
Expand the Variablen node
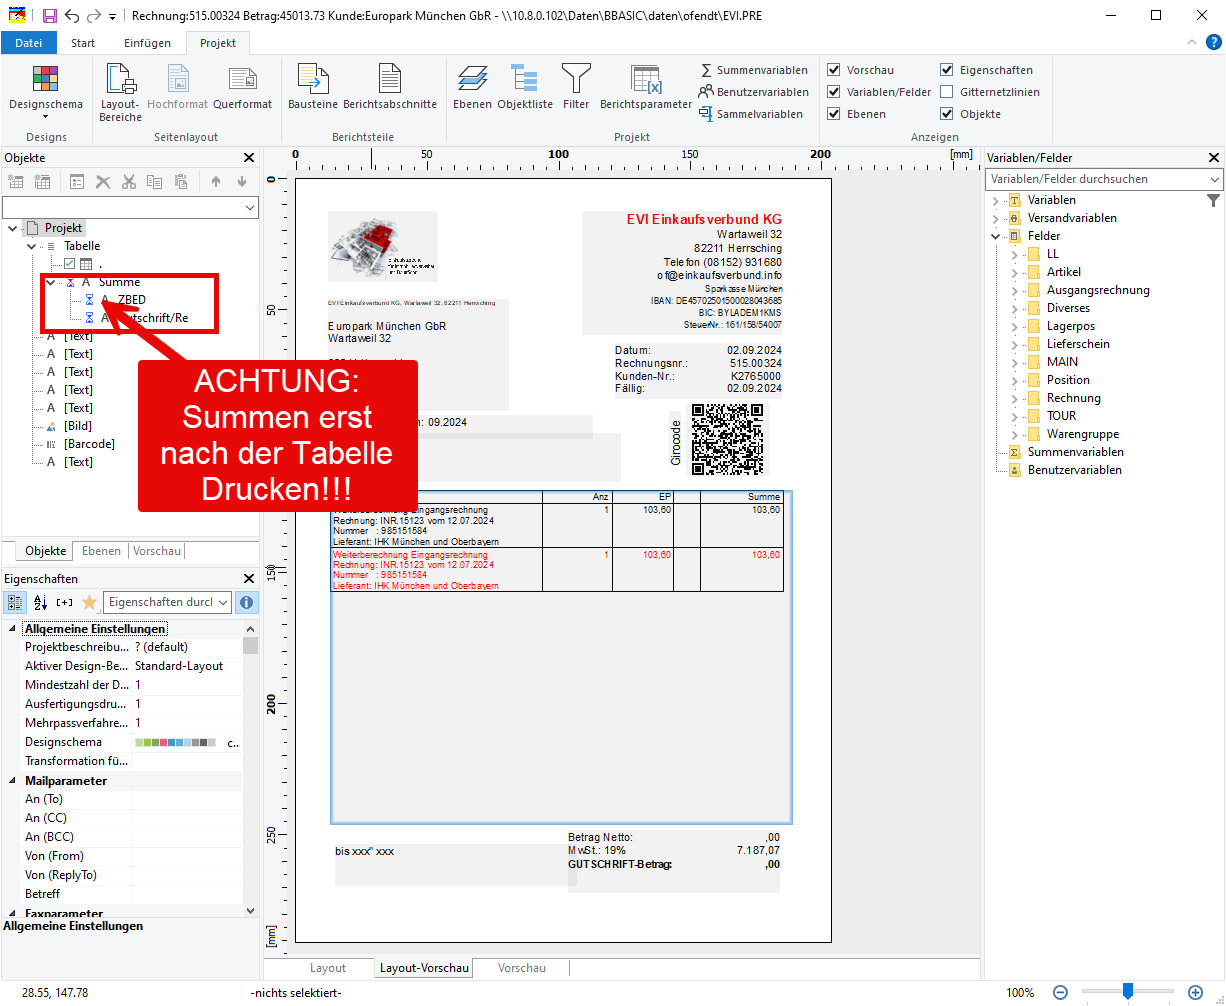[x=995, y=200]
